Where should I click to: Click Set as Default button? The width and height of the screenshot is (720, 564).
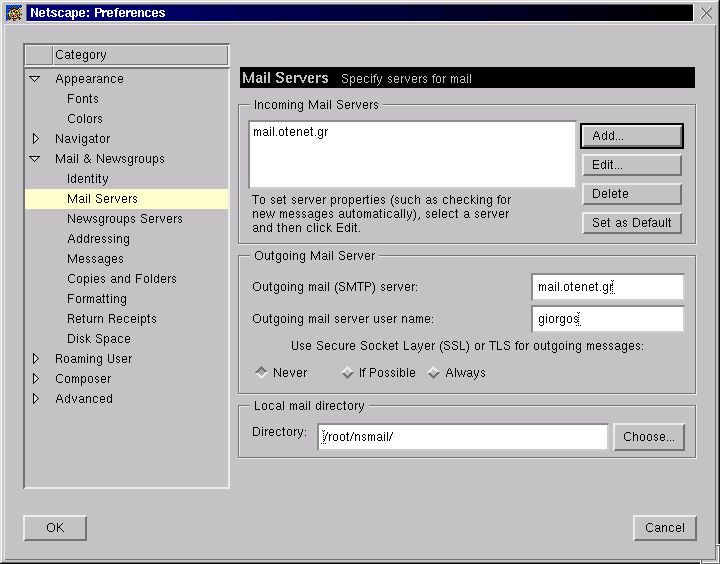coord(632,223)
